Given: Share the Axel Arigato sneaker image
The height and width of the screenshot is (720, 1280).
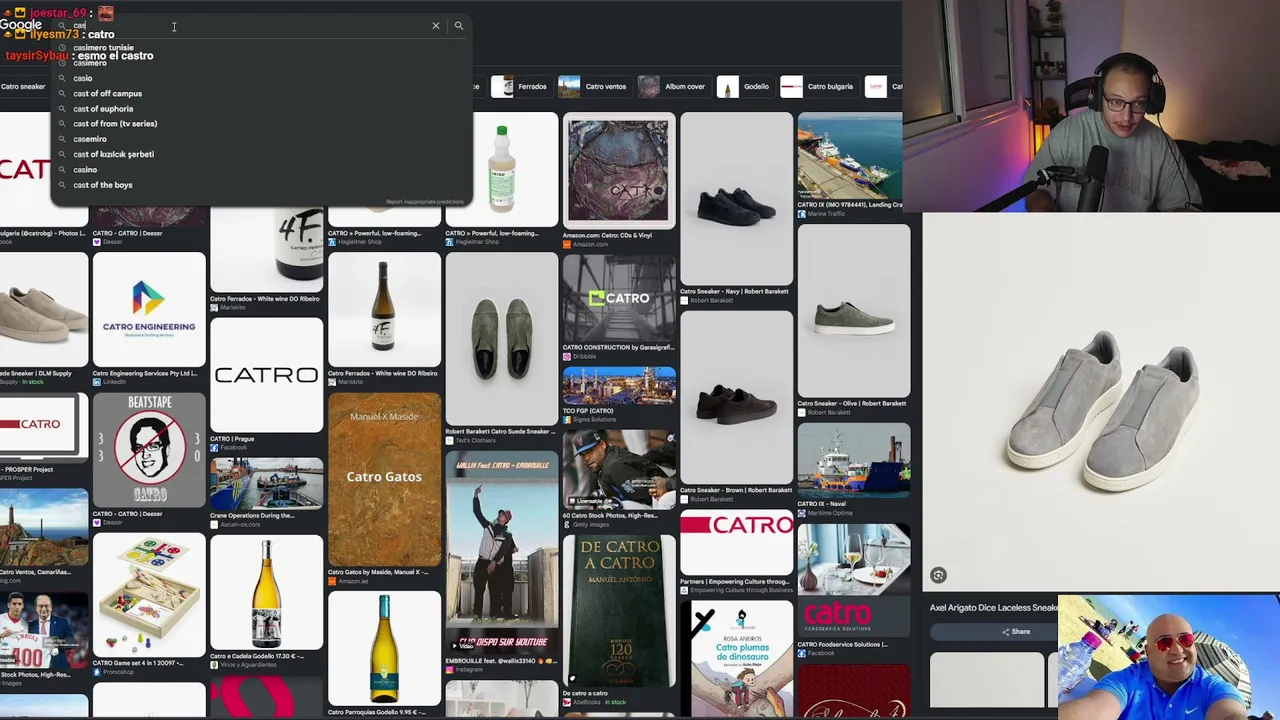Looking at the screenshot, I should tap(1015, 632).
